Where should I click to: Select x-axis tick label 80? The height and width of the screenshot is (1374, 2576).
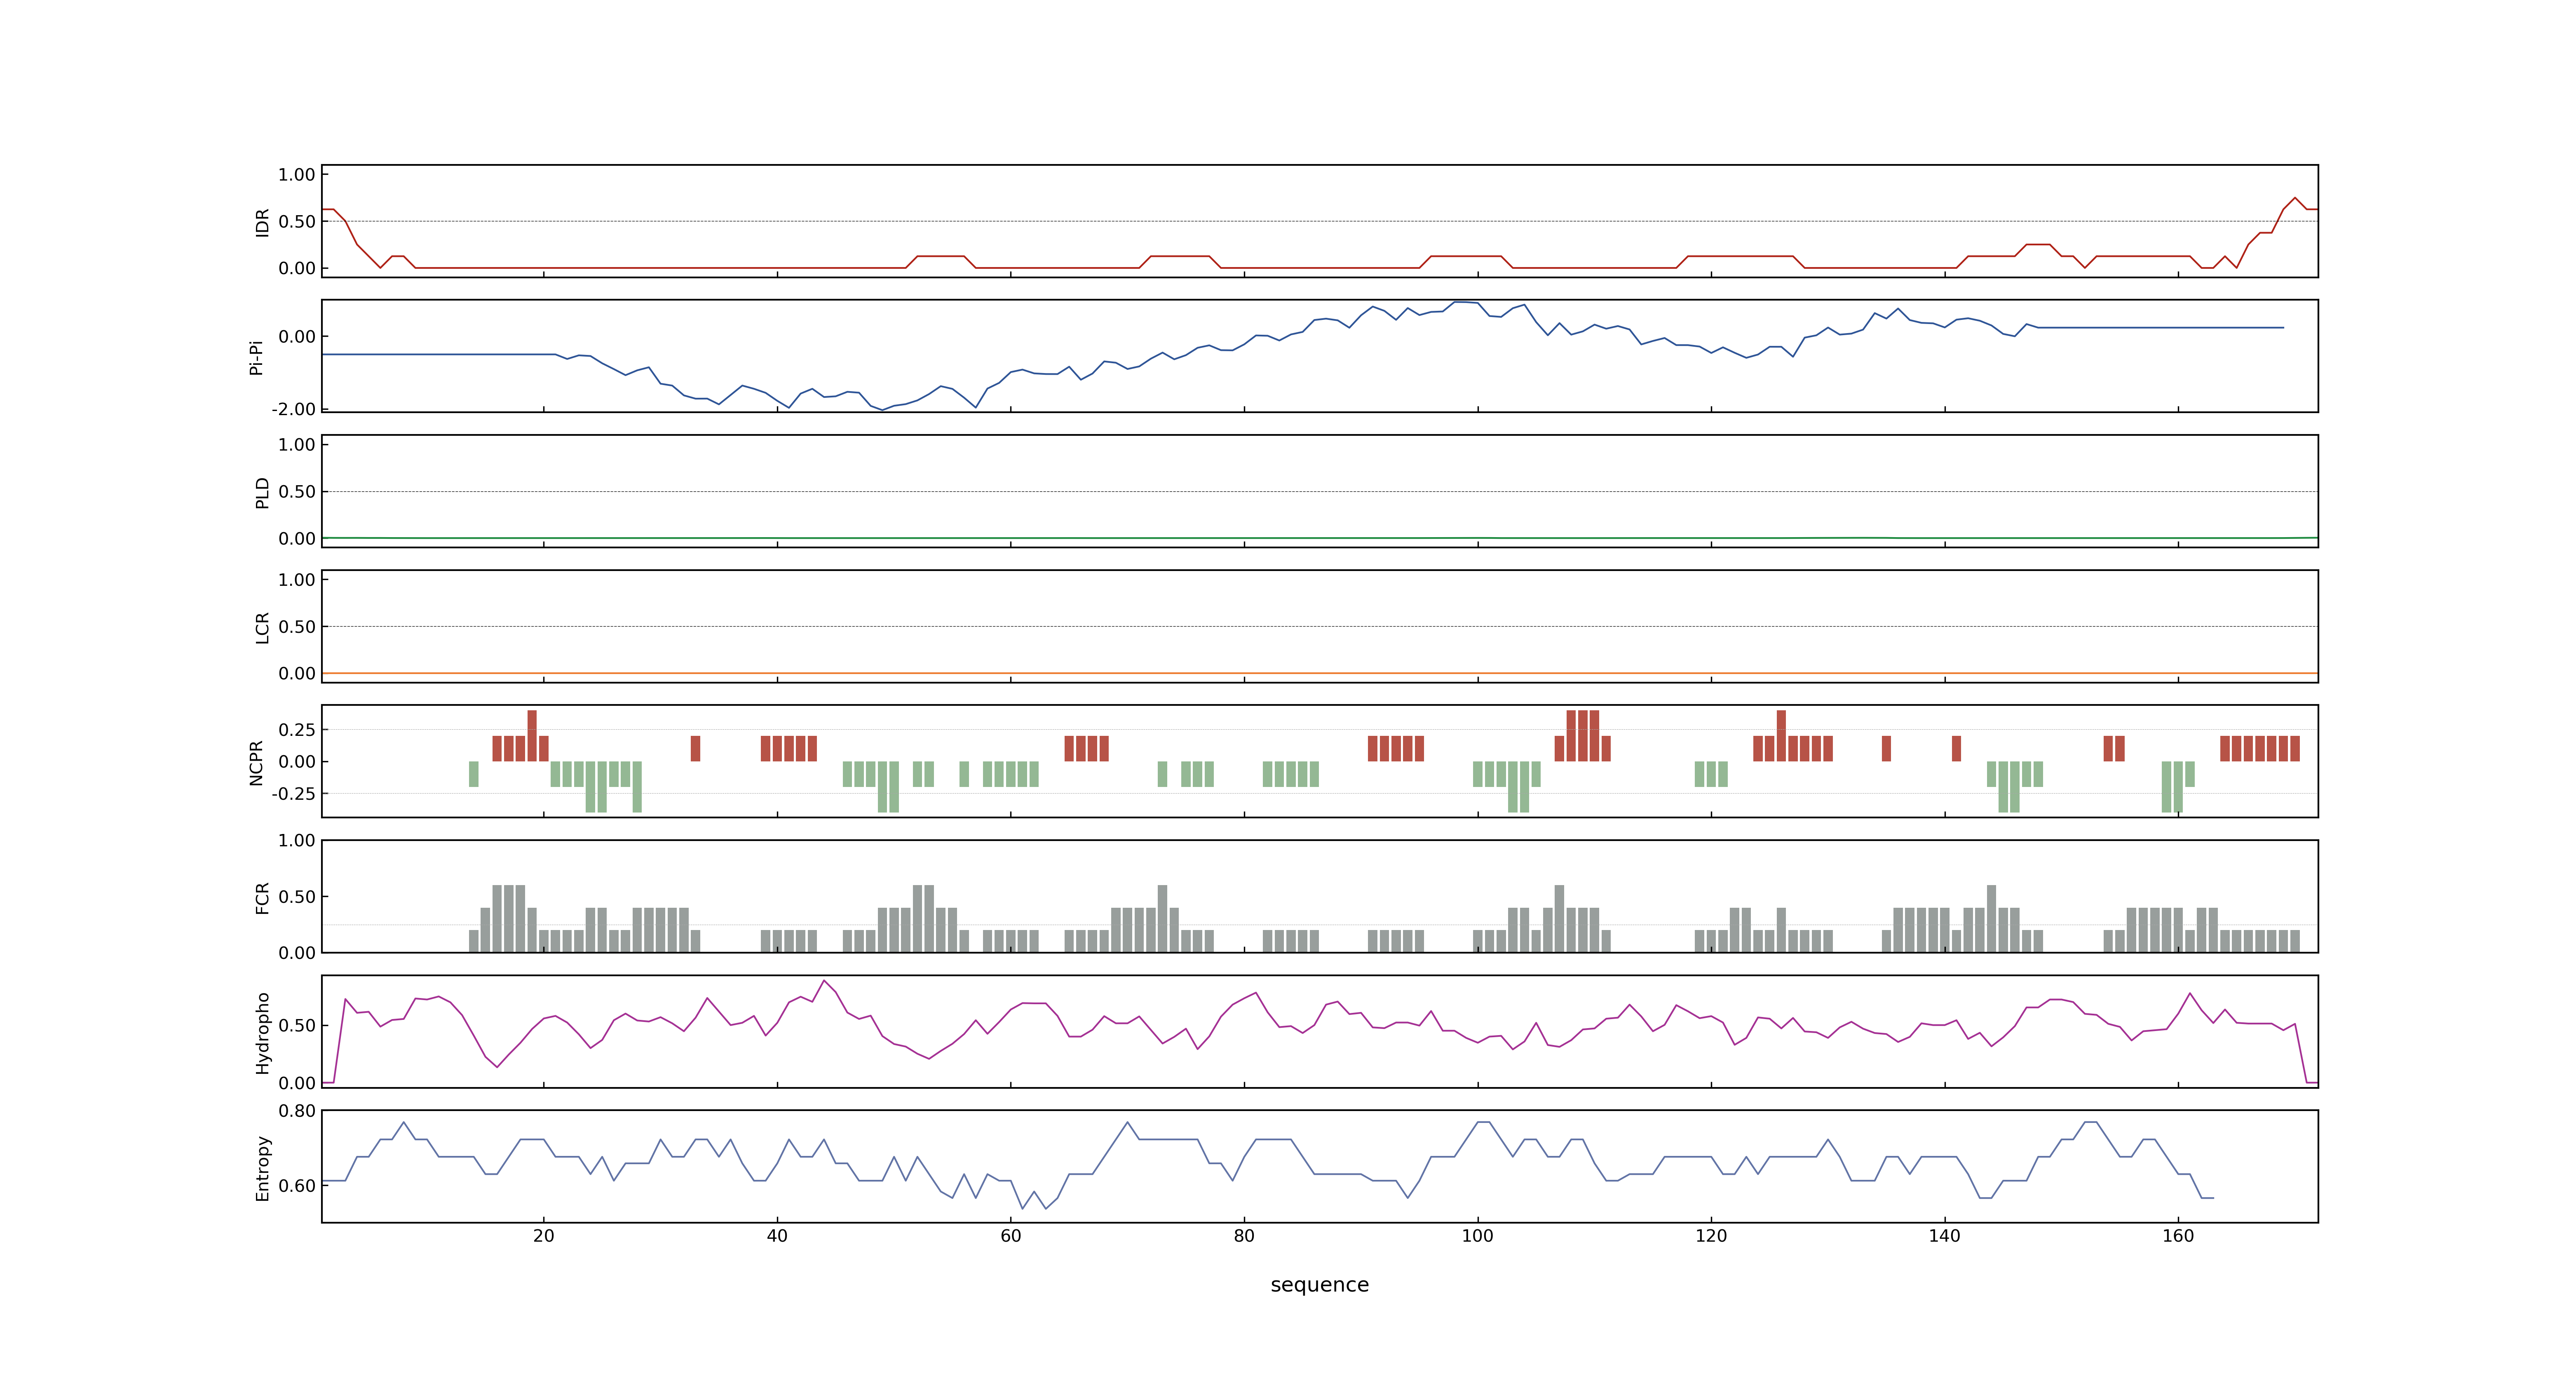click(1244, 1236)
